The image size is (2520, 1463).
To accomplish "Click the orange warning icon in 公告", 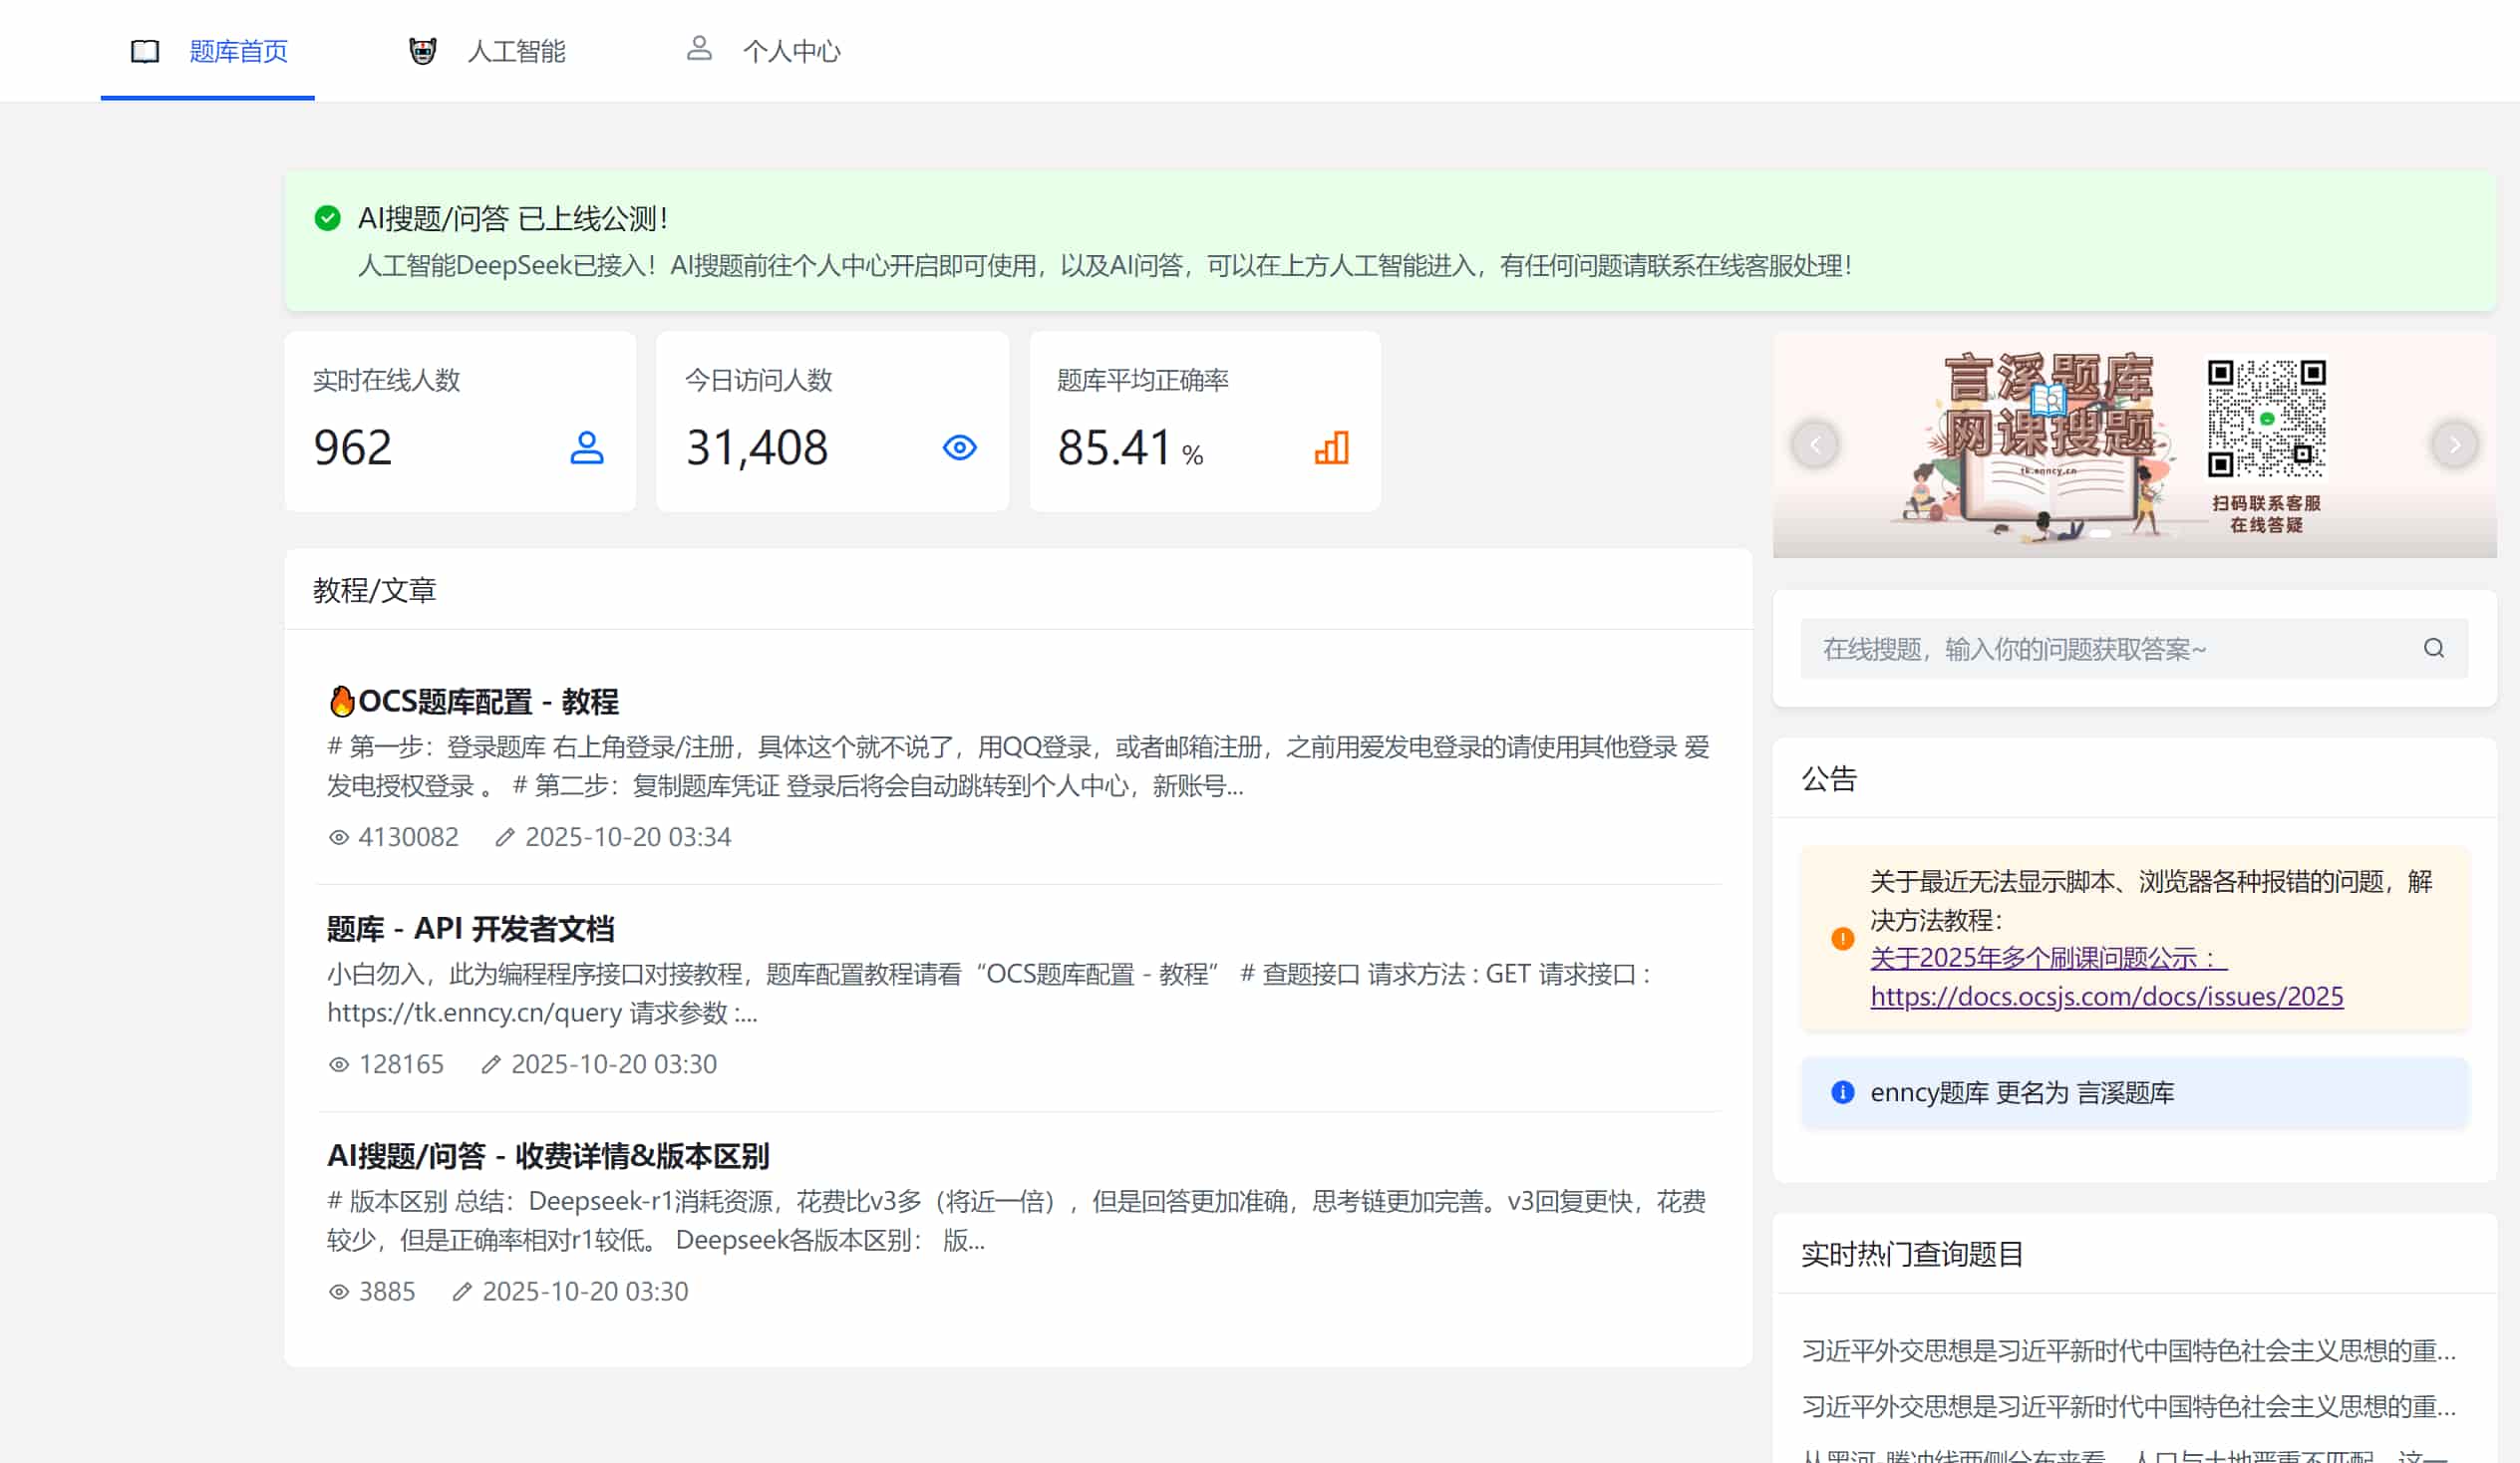I will click(1842, 938).
